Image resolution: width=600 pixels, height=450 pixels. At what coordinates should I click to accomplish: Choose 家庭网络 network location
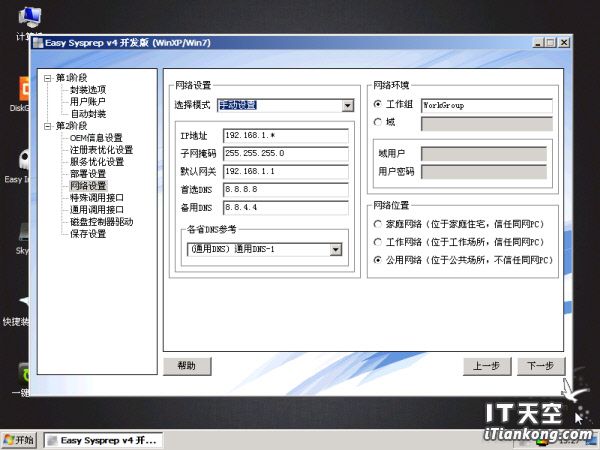tap(378, 224)
